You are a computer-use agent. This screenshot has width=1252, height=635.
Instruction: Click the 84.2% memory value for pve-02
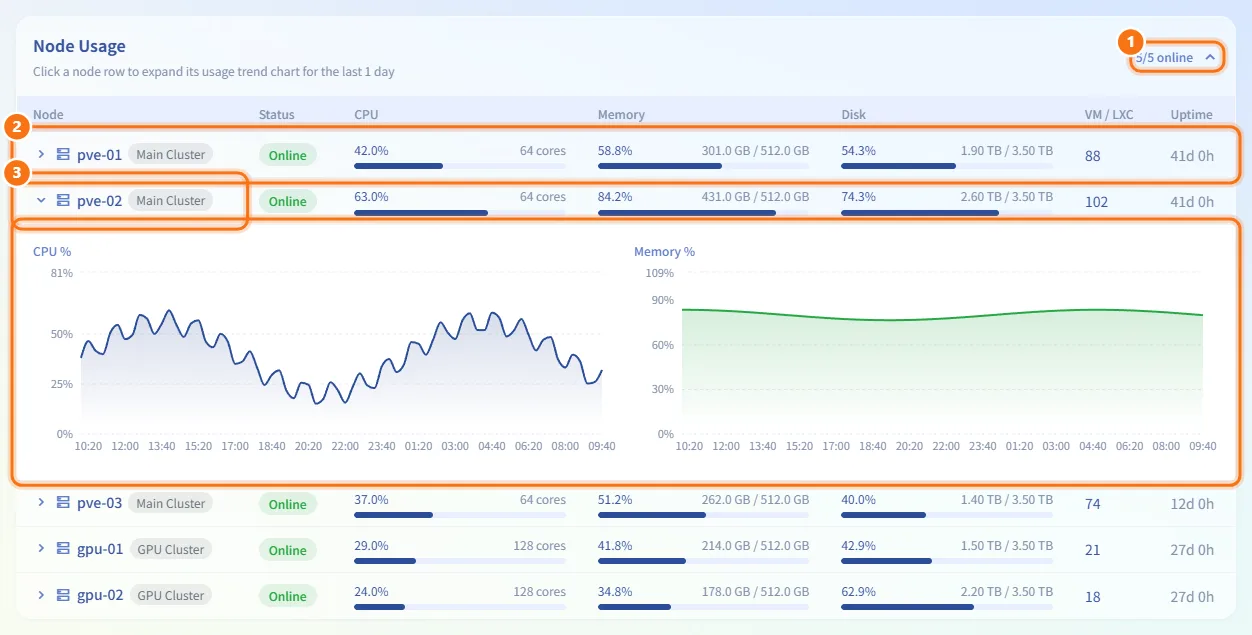(615, 197)
